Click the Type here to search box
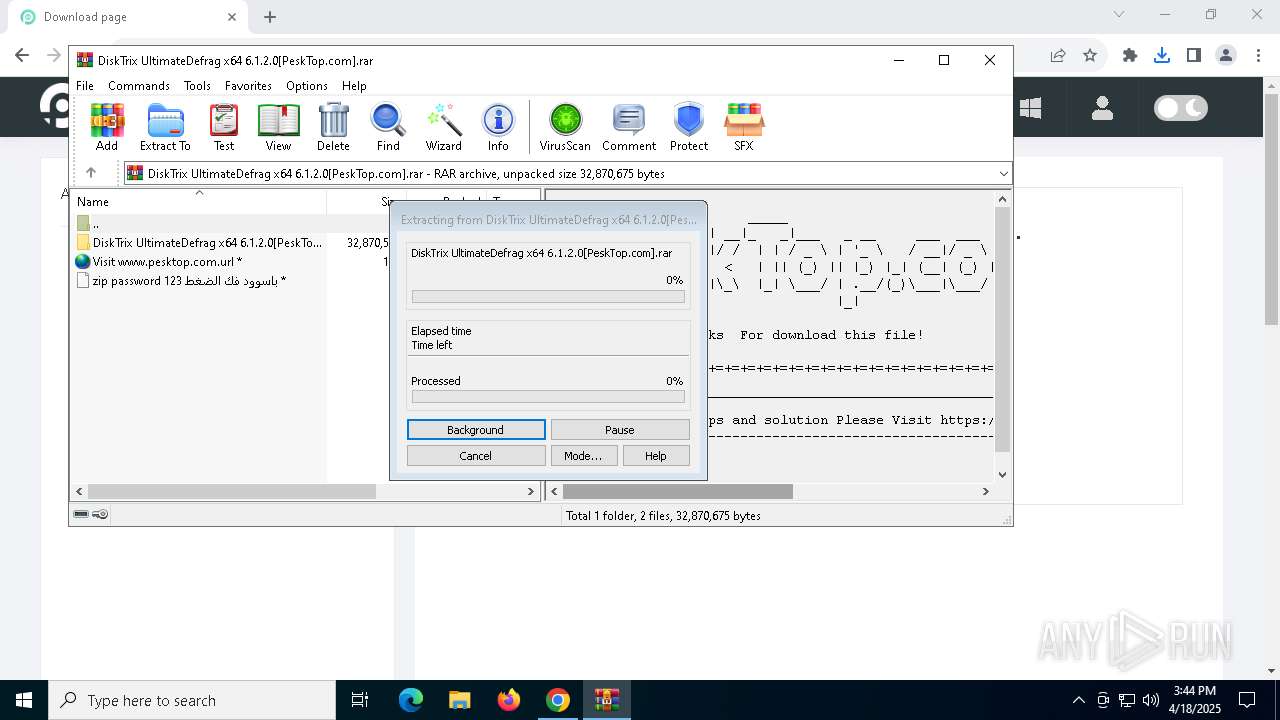Screen dimensions: 1280x720 pyautogui.click(x=192, y=700)
